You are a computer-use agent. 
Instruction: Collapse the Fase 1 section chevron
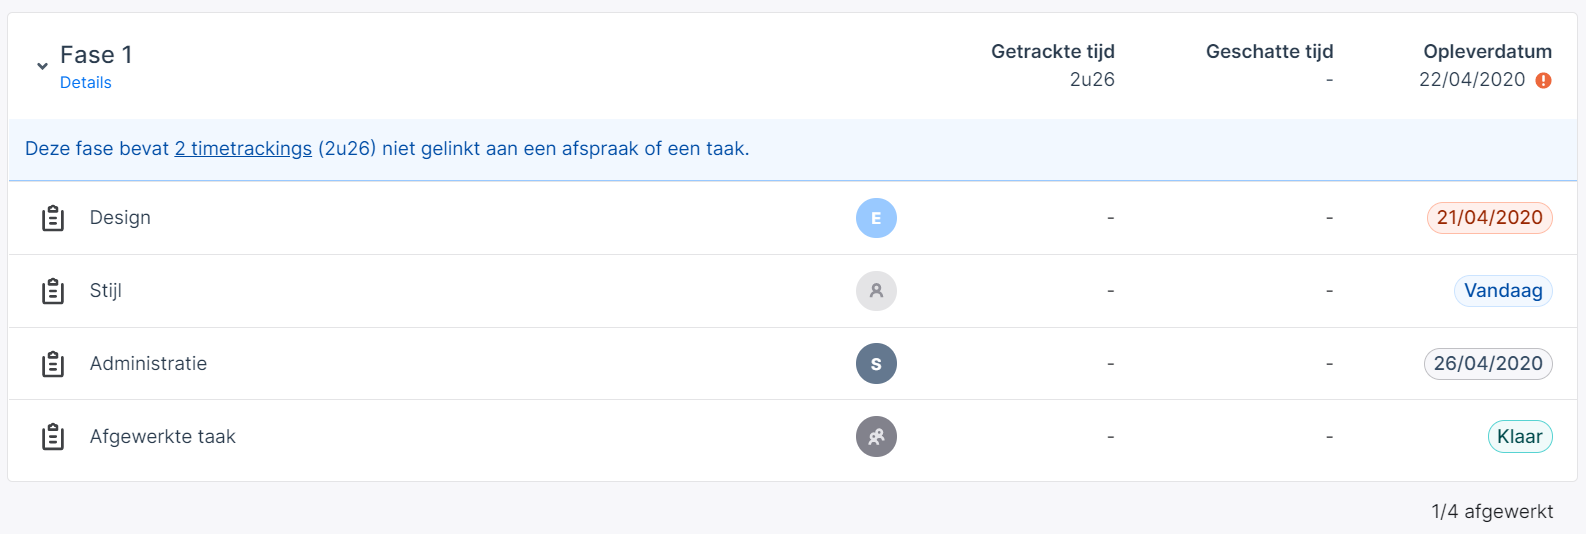click(x=42, y=66)
